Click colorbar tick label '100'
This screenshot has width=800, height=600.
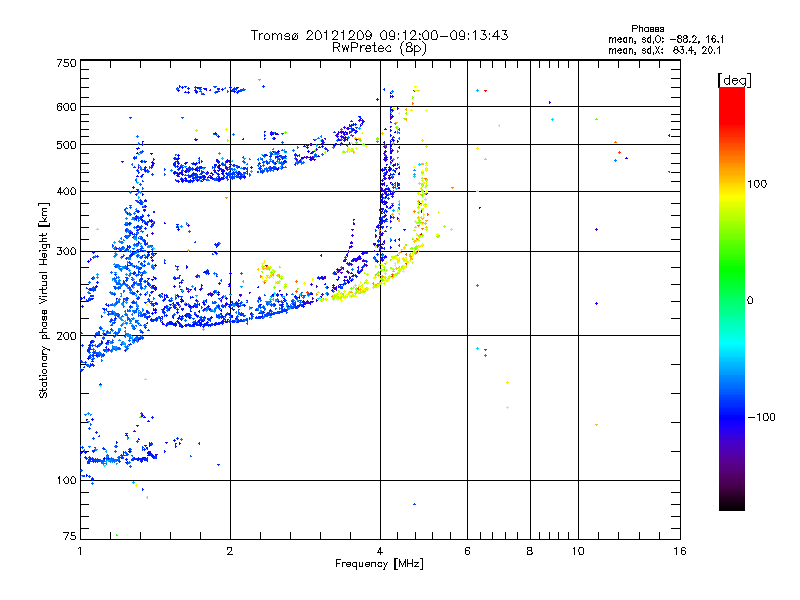pyautogui.click(x=757, y=184)
